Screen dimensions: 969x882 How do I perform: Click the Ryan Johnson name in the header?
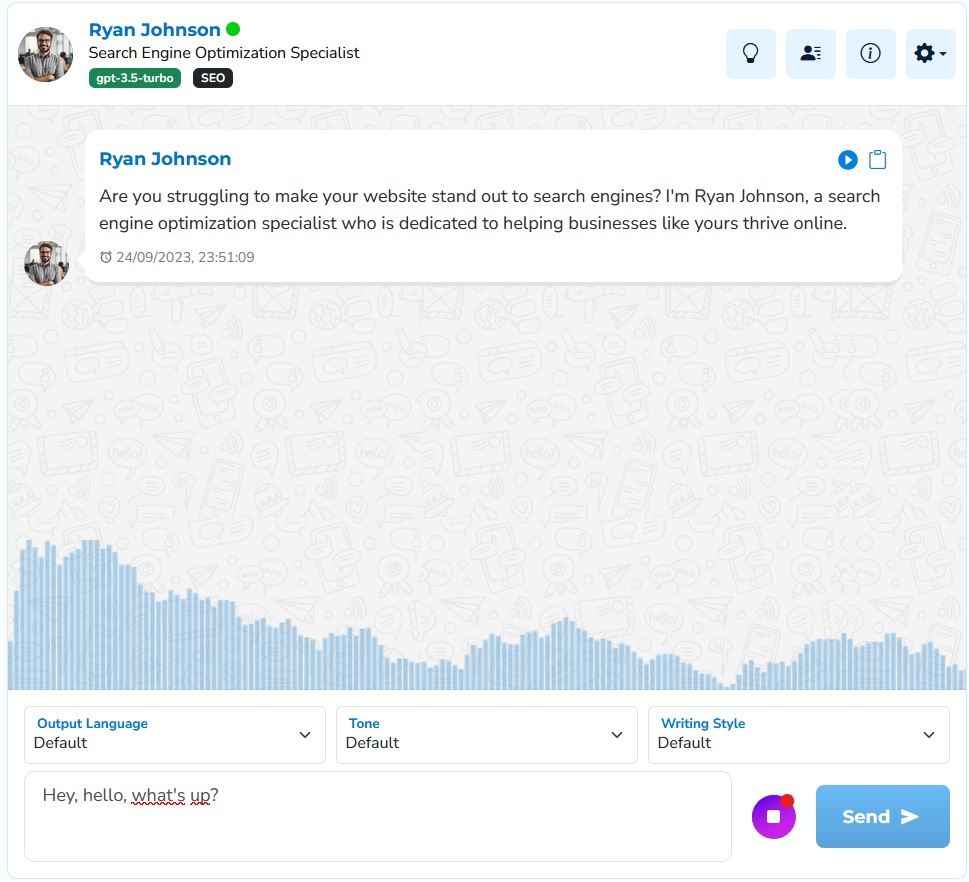coord(154,30)
